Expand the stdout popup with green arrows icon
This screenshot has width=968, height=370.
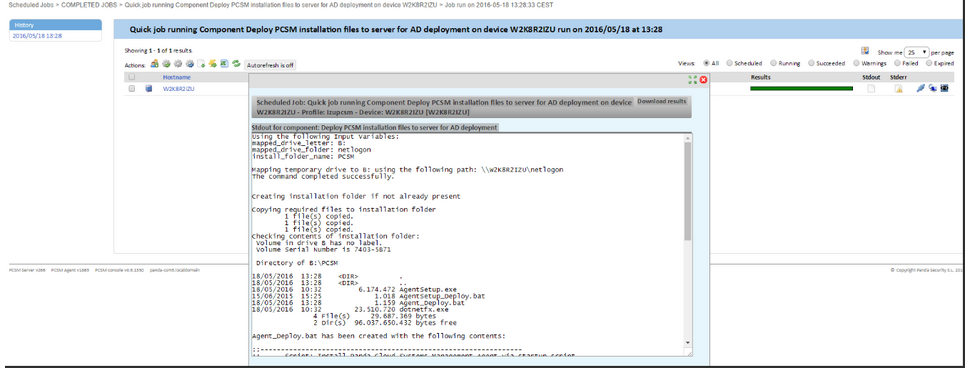pos(693,80)
